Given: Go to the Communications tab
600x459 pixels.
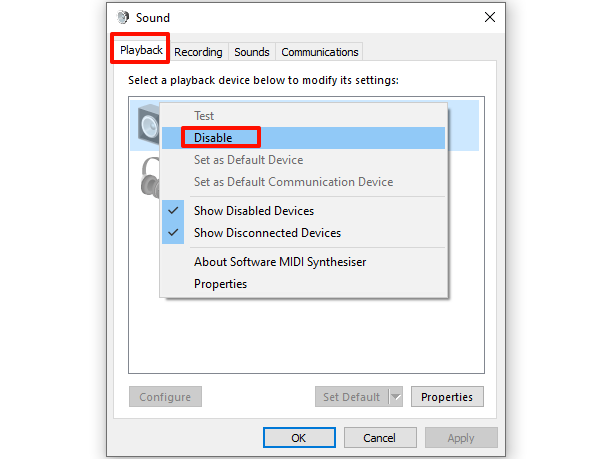Looking at the screenshot, I should (x=320, y=52).
